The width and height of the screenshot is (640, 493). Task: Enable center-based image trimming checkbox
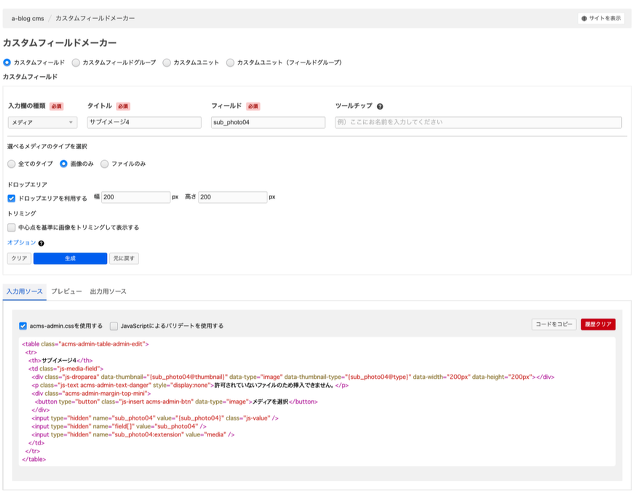[x=12, y=227]
